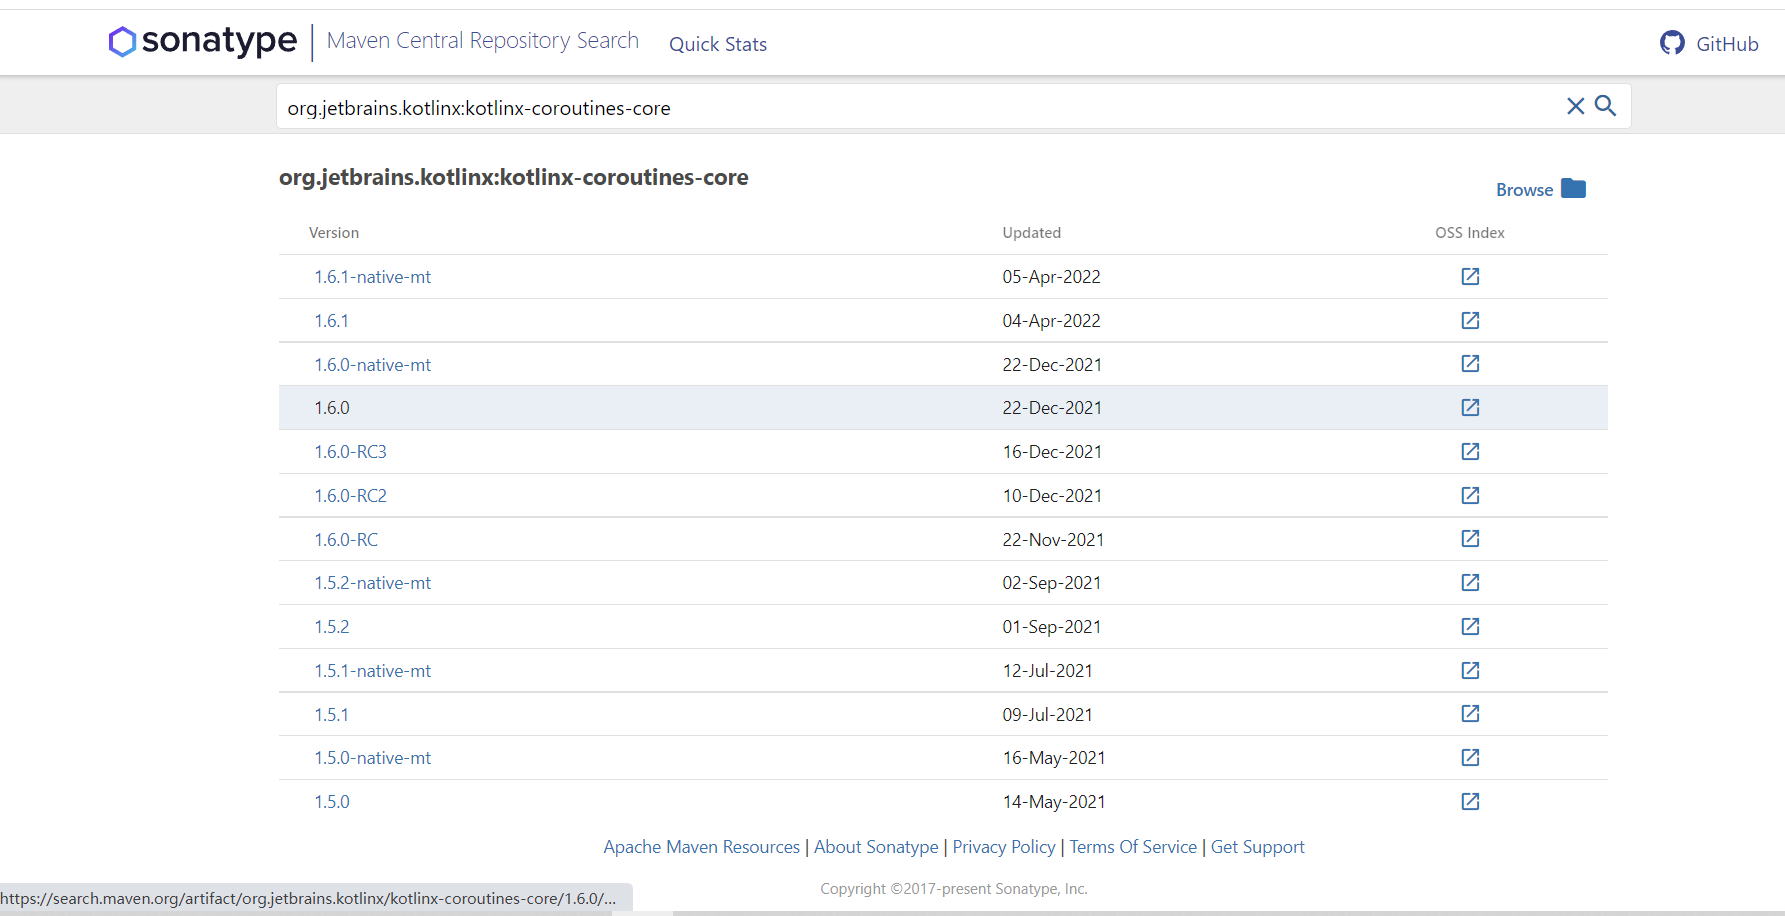Focus the artifact search input field
Viewport: 1785px width, 916px height.
(x=920, y=107)
